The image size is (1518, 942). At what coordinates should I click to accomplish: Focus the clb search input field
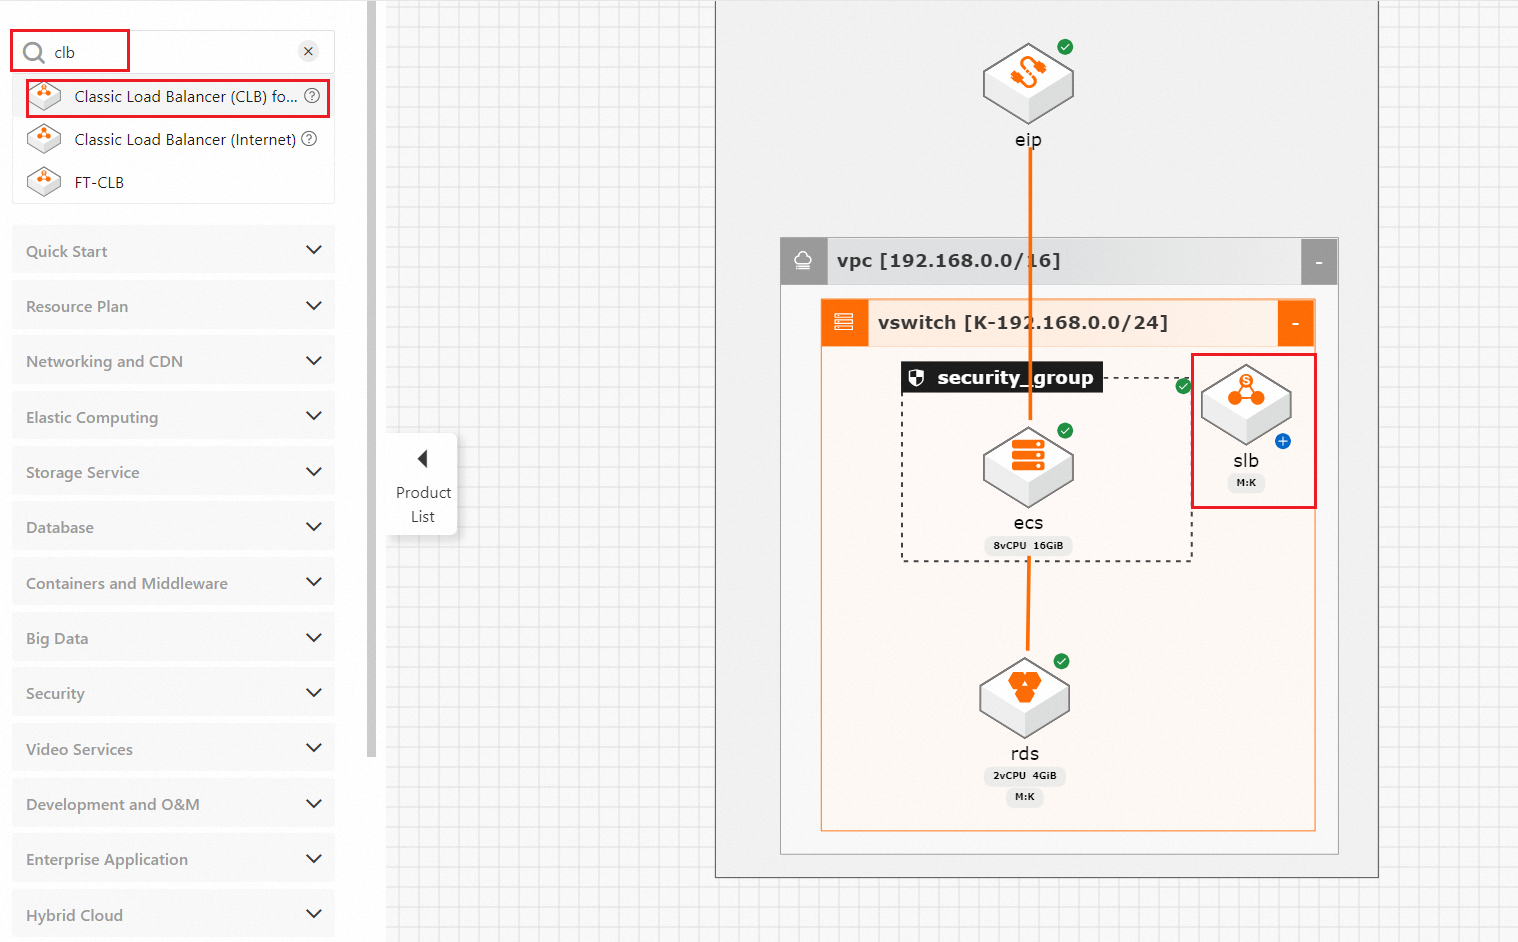pos(170,51)
